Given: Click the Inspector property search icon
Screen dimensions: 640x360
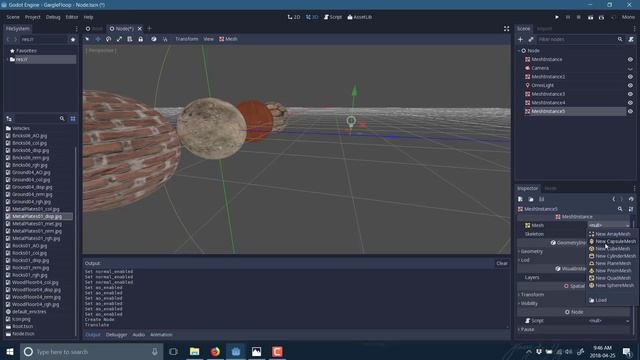Looking at the screenshot, I should point(620,209).
